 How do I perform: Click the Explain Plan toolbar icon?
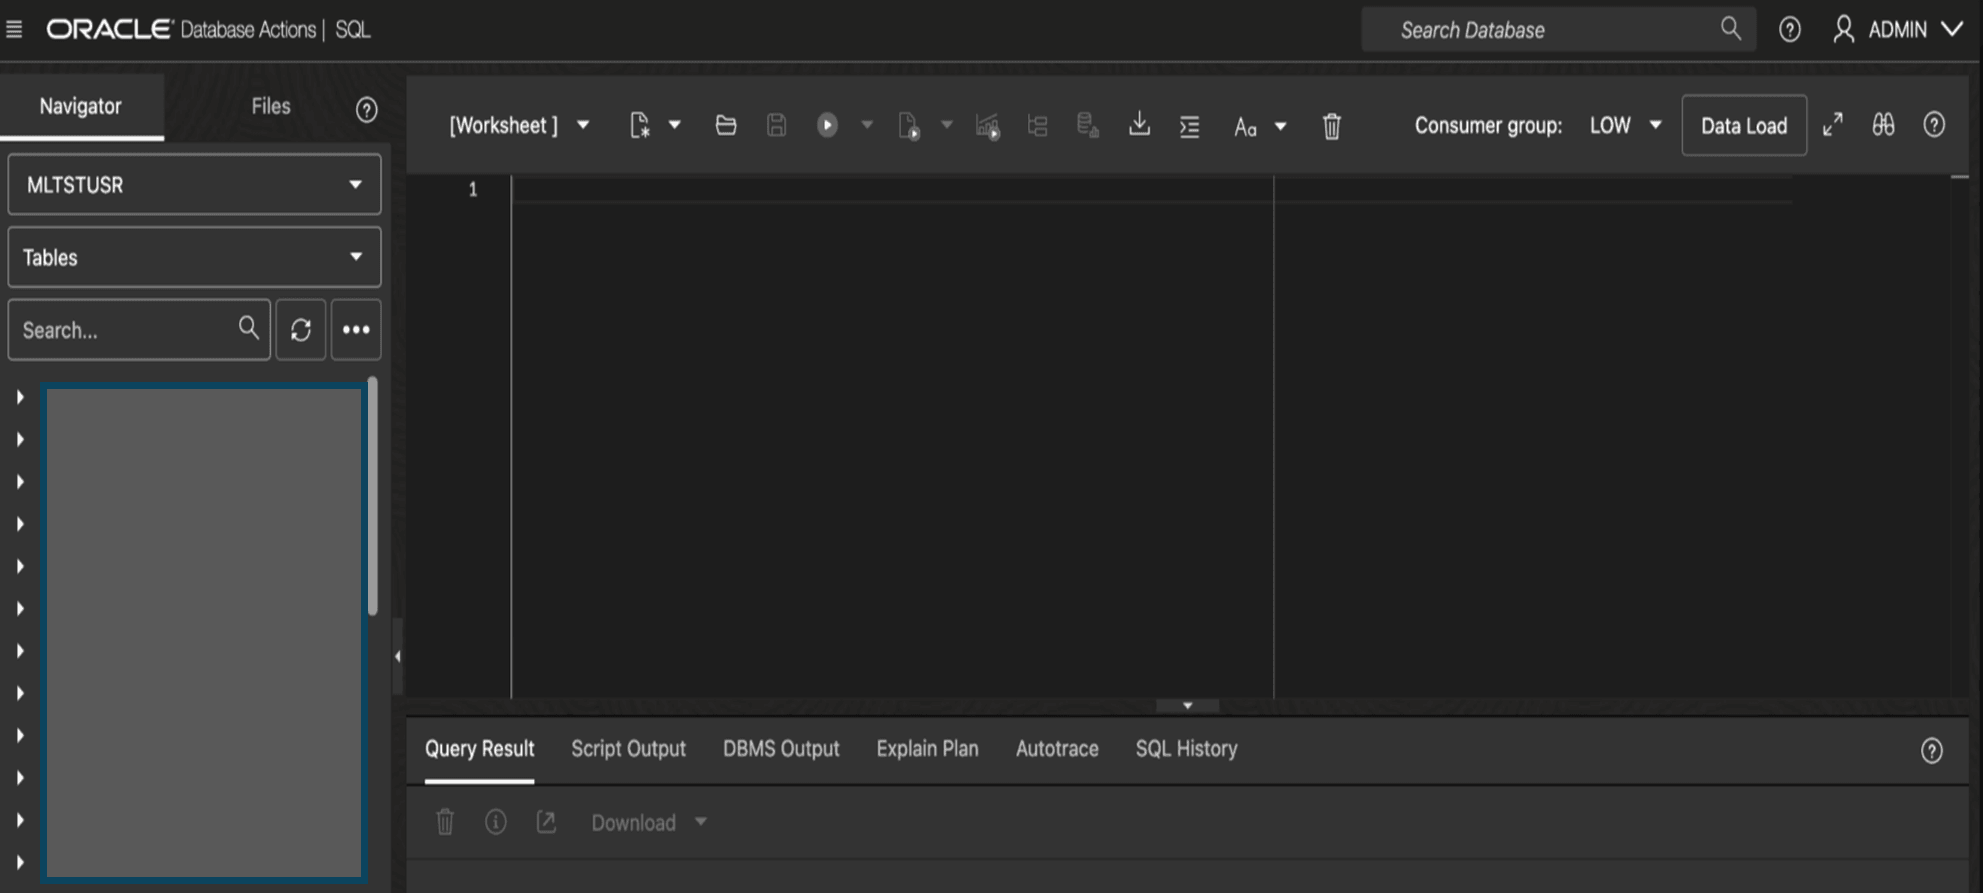(x=987, y=126)
